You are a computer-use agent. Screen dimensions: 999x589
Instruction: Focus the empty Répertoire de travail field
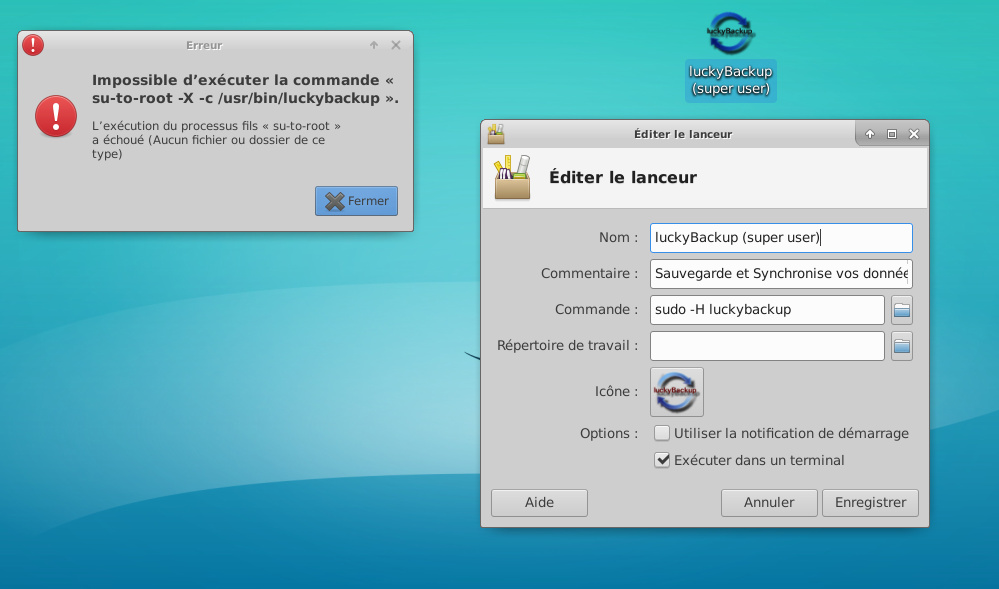[x=767, y=346]
